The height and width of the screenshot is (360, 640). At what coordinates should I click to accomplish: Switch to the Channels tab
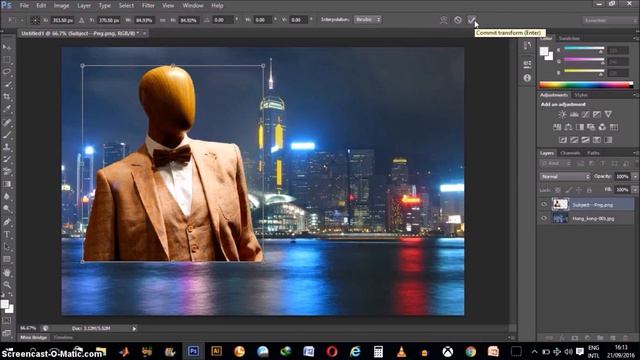[570, 153]
